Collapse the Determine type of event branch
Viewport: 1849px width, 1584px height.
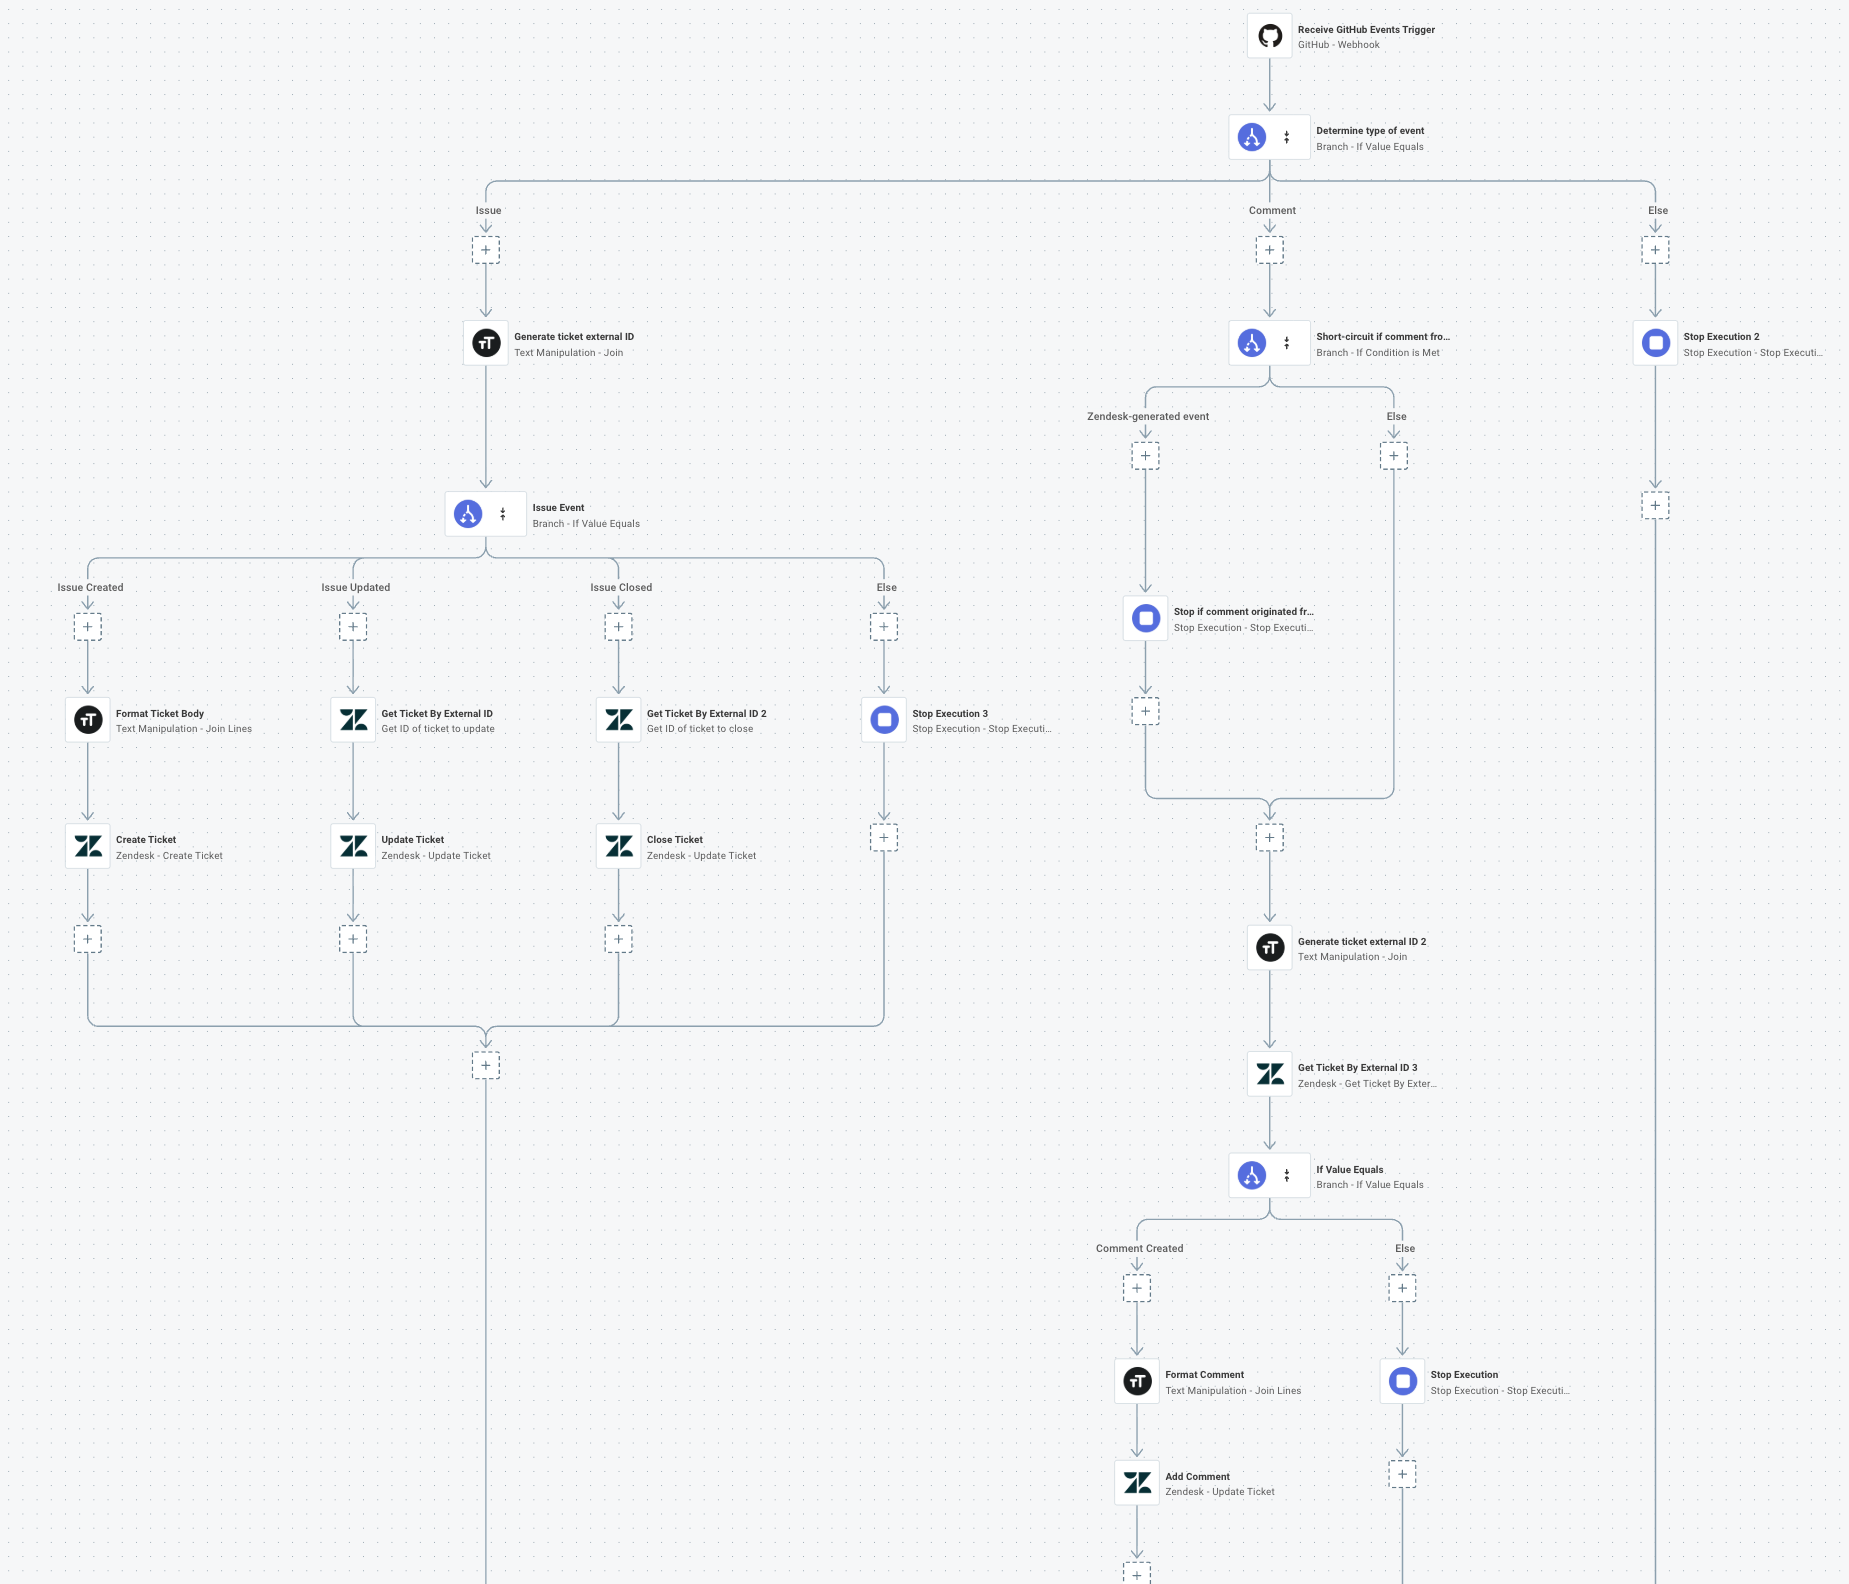[1288, 135]
